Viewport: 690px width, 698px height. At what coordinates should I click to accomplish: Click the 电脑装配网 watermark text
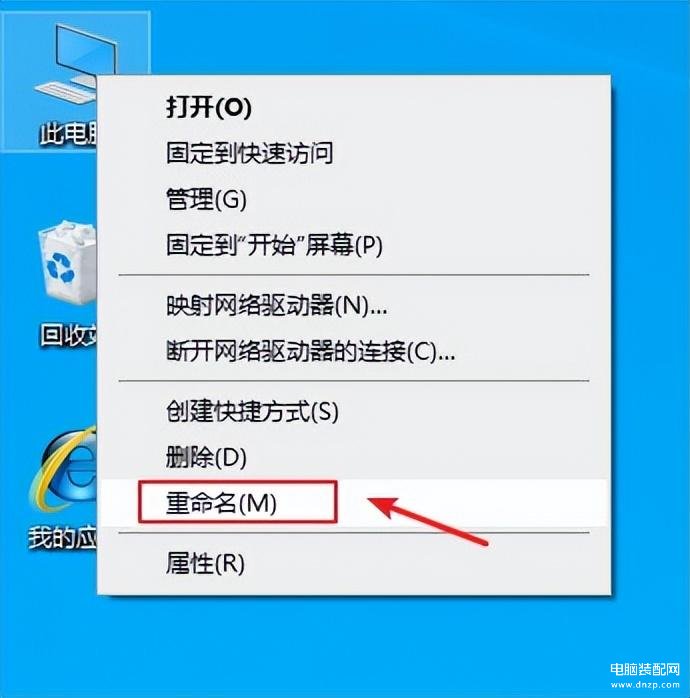tap(645, 669)
